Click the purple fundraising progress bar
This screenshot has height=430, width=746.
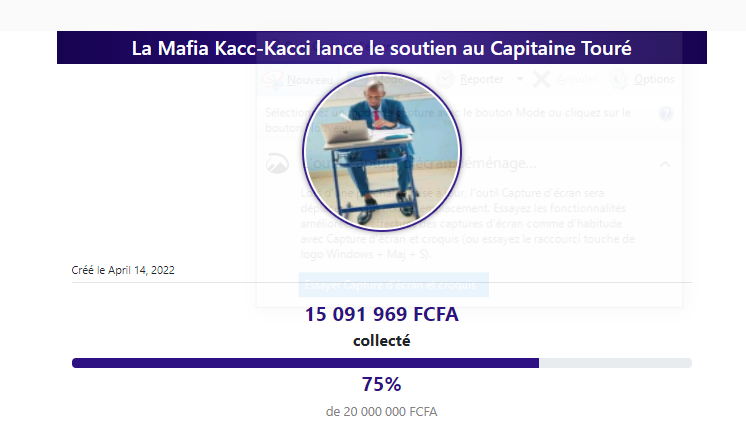point(305,362)
